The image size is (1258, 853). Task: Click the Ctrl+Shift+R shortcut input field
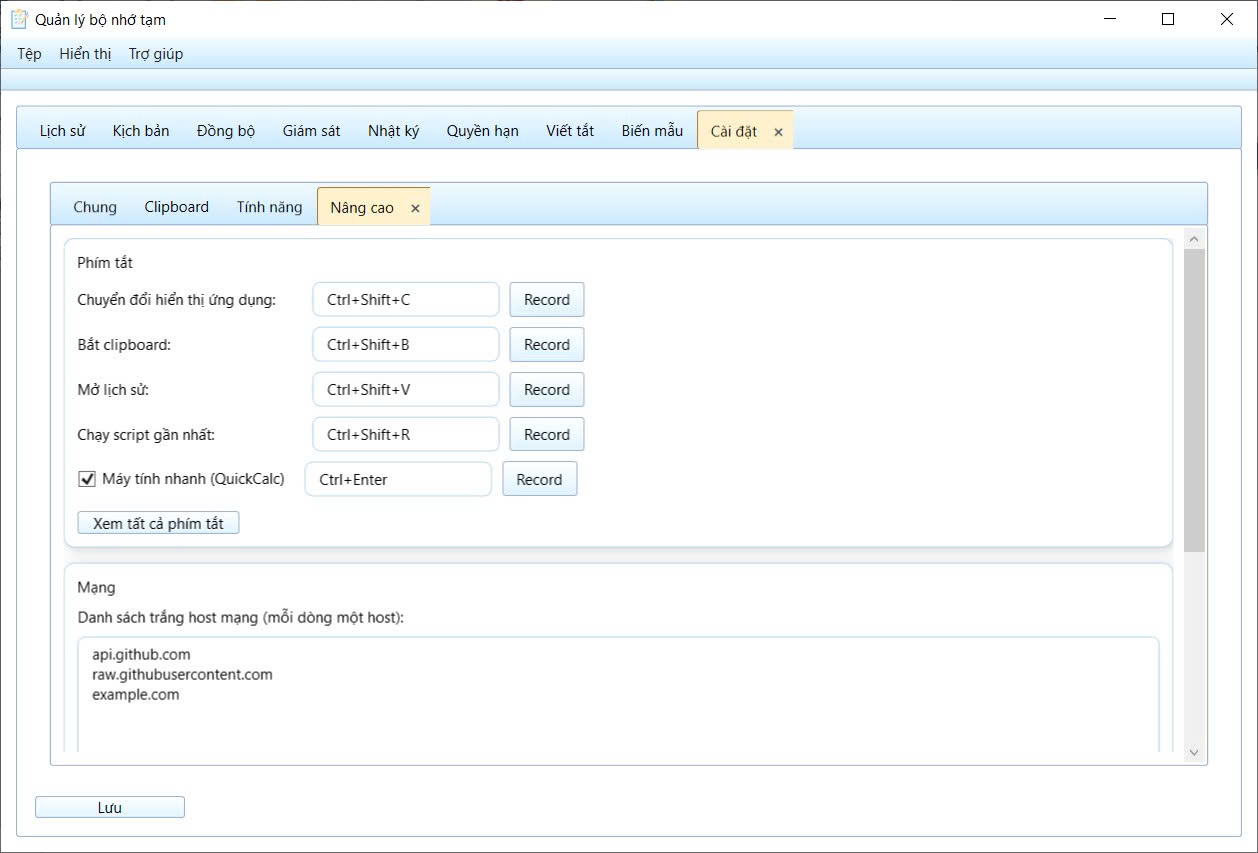pos(405,435)
